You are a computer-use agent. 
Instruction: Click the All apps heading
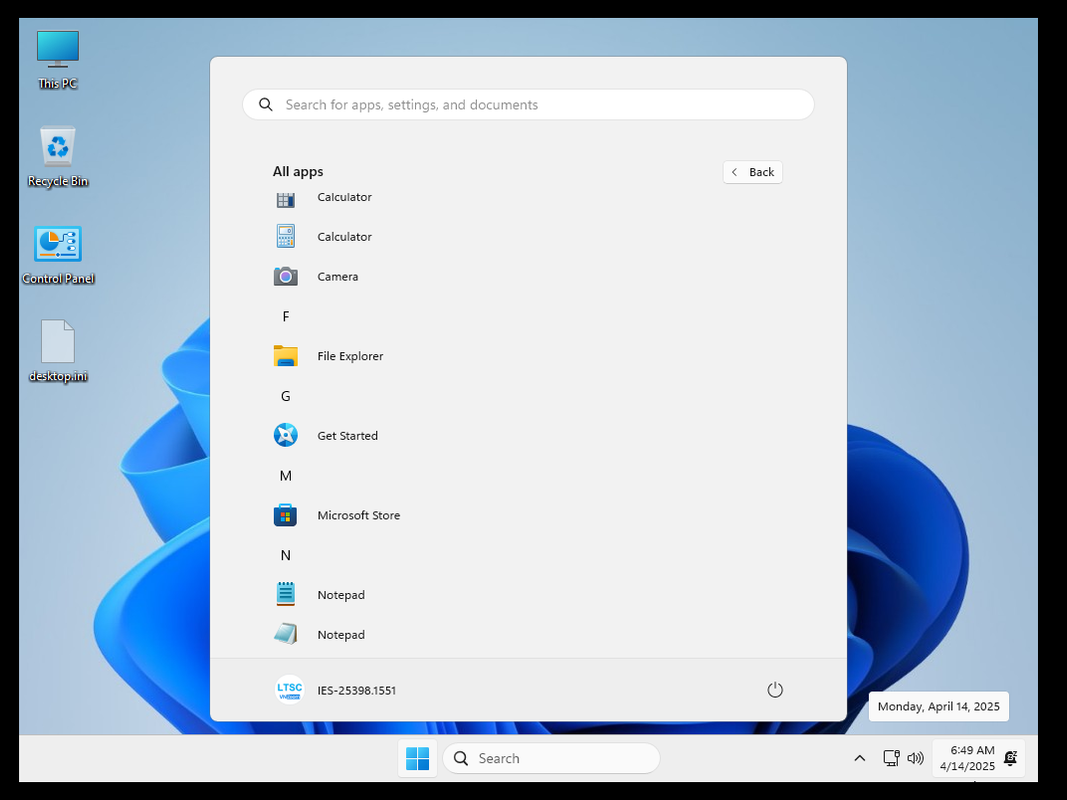298,171
